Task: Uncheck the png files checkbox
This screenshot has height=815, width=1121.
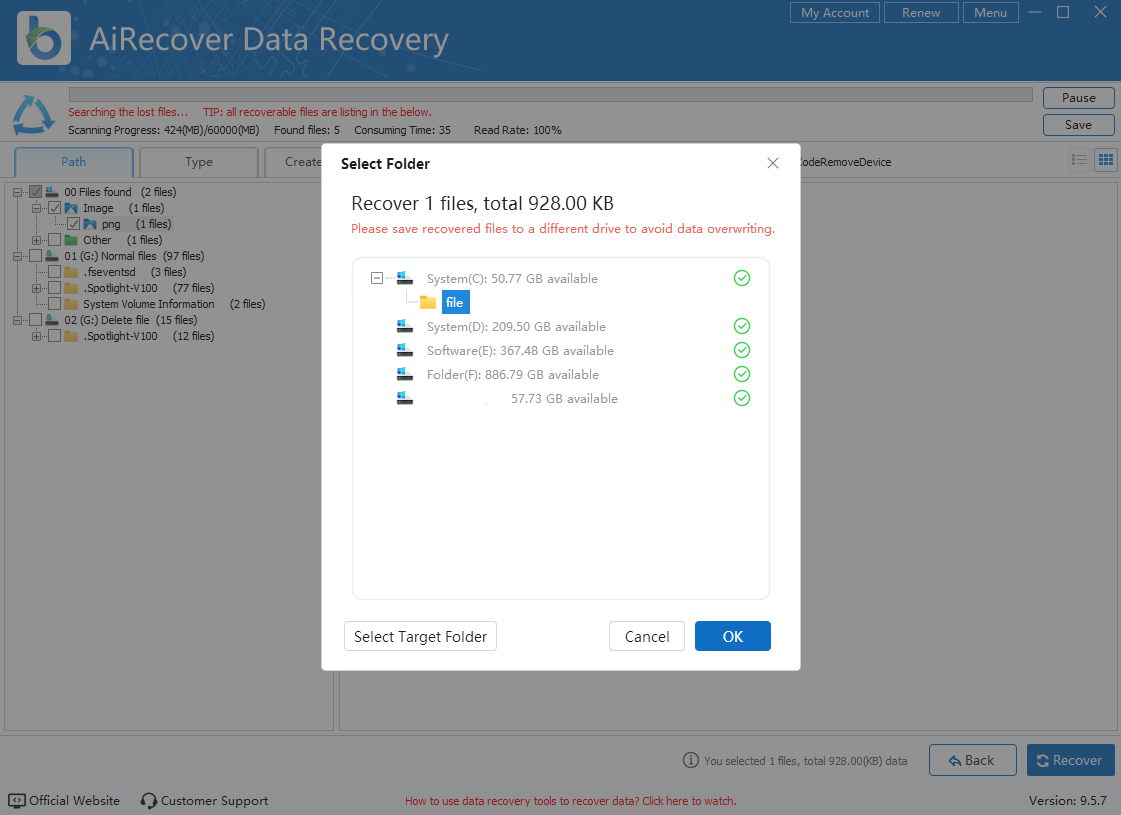Action: click(74, 224)
